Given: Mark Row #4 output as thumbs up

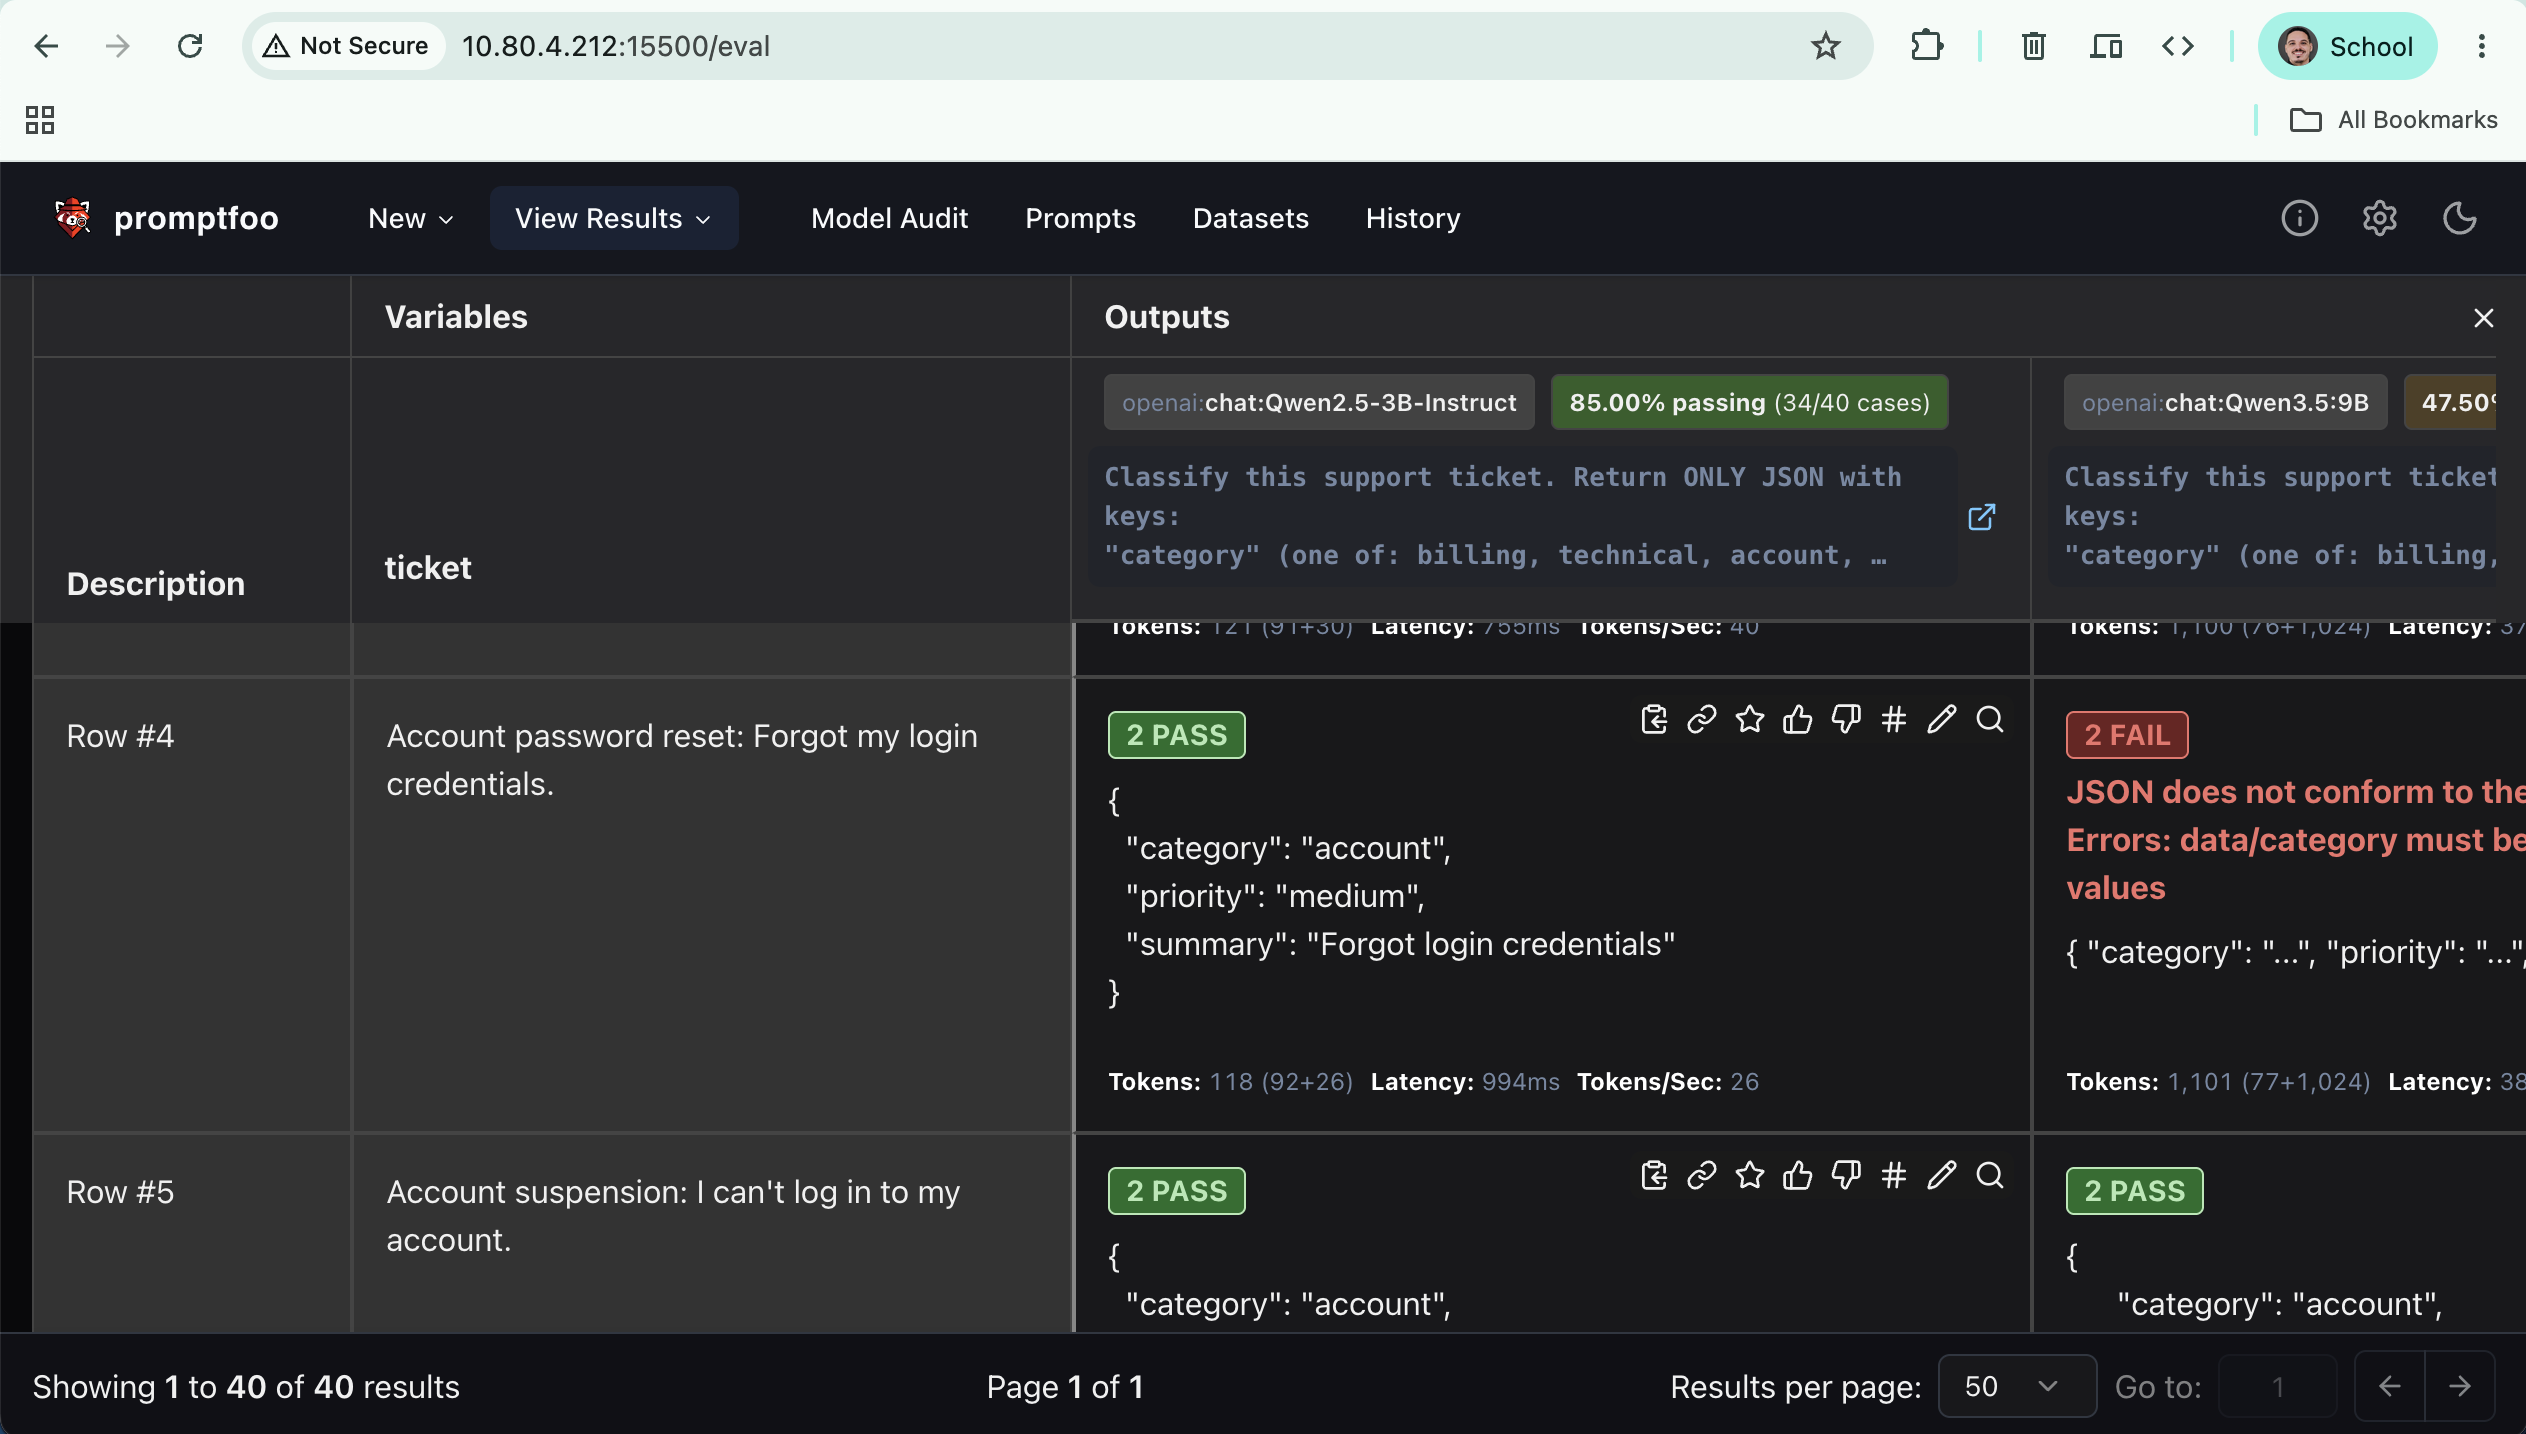Looking at the screenshot, I should [1798, 719].
